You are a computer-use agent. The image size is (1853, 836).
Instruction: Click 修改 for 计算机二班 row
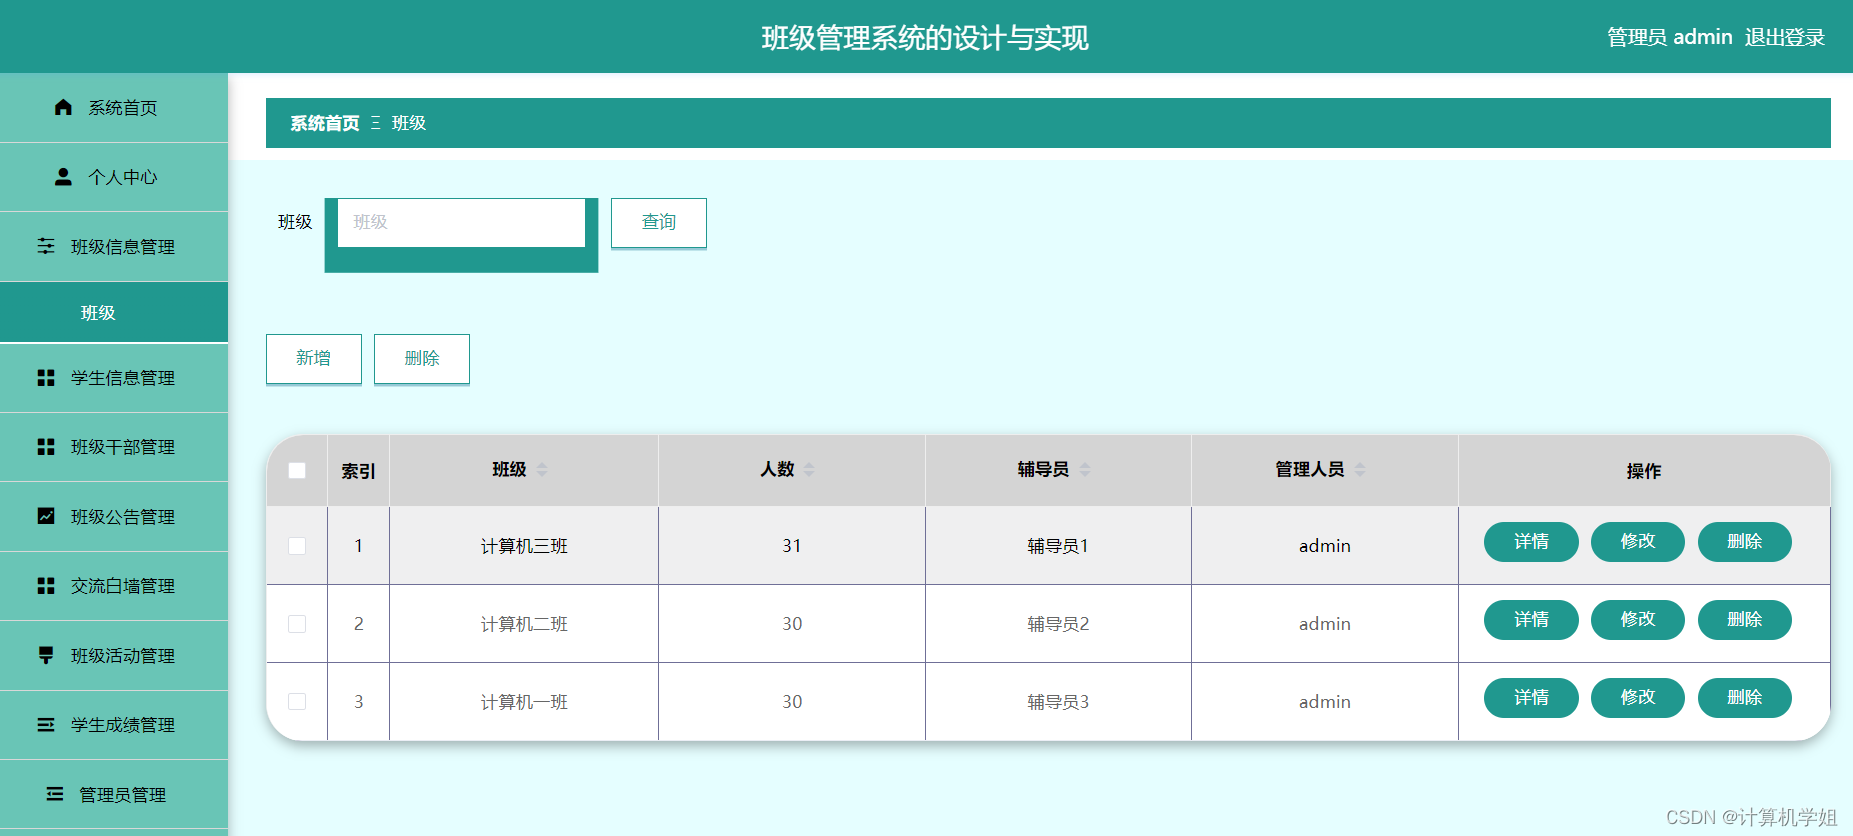point(1638,620)
